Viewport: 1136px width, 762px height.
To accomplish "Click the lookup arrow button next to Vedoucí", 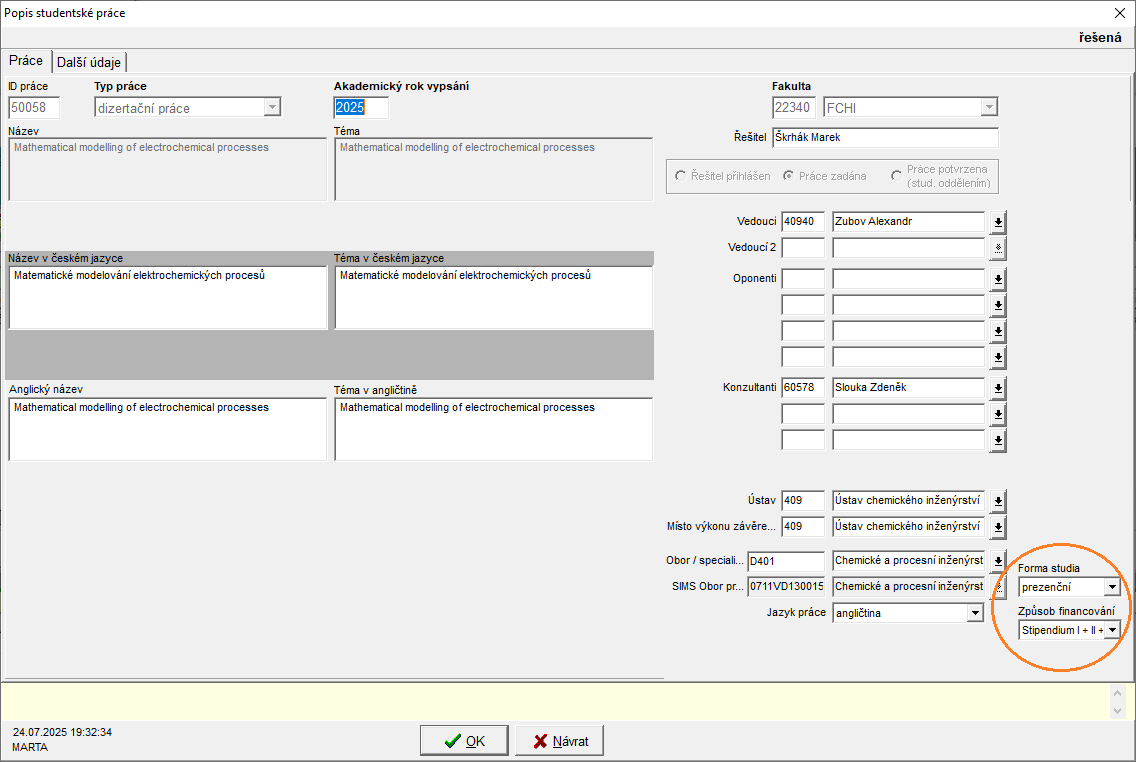I will pyautogui.click(x=998, y=222).
